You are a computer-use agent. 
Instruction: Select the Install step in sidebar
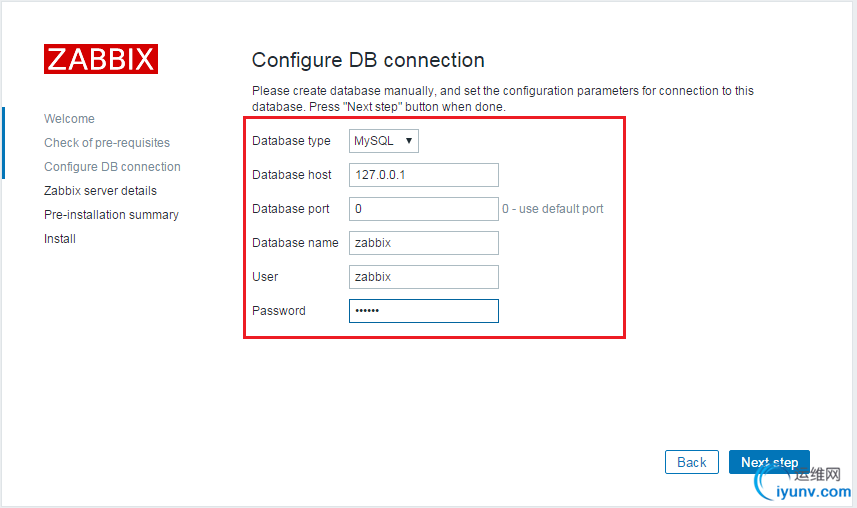[60, 239]
